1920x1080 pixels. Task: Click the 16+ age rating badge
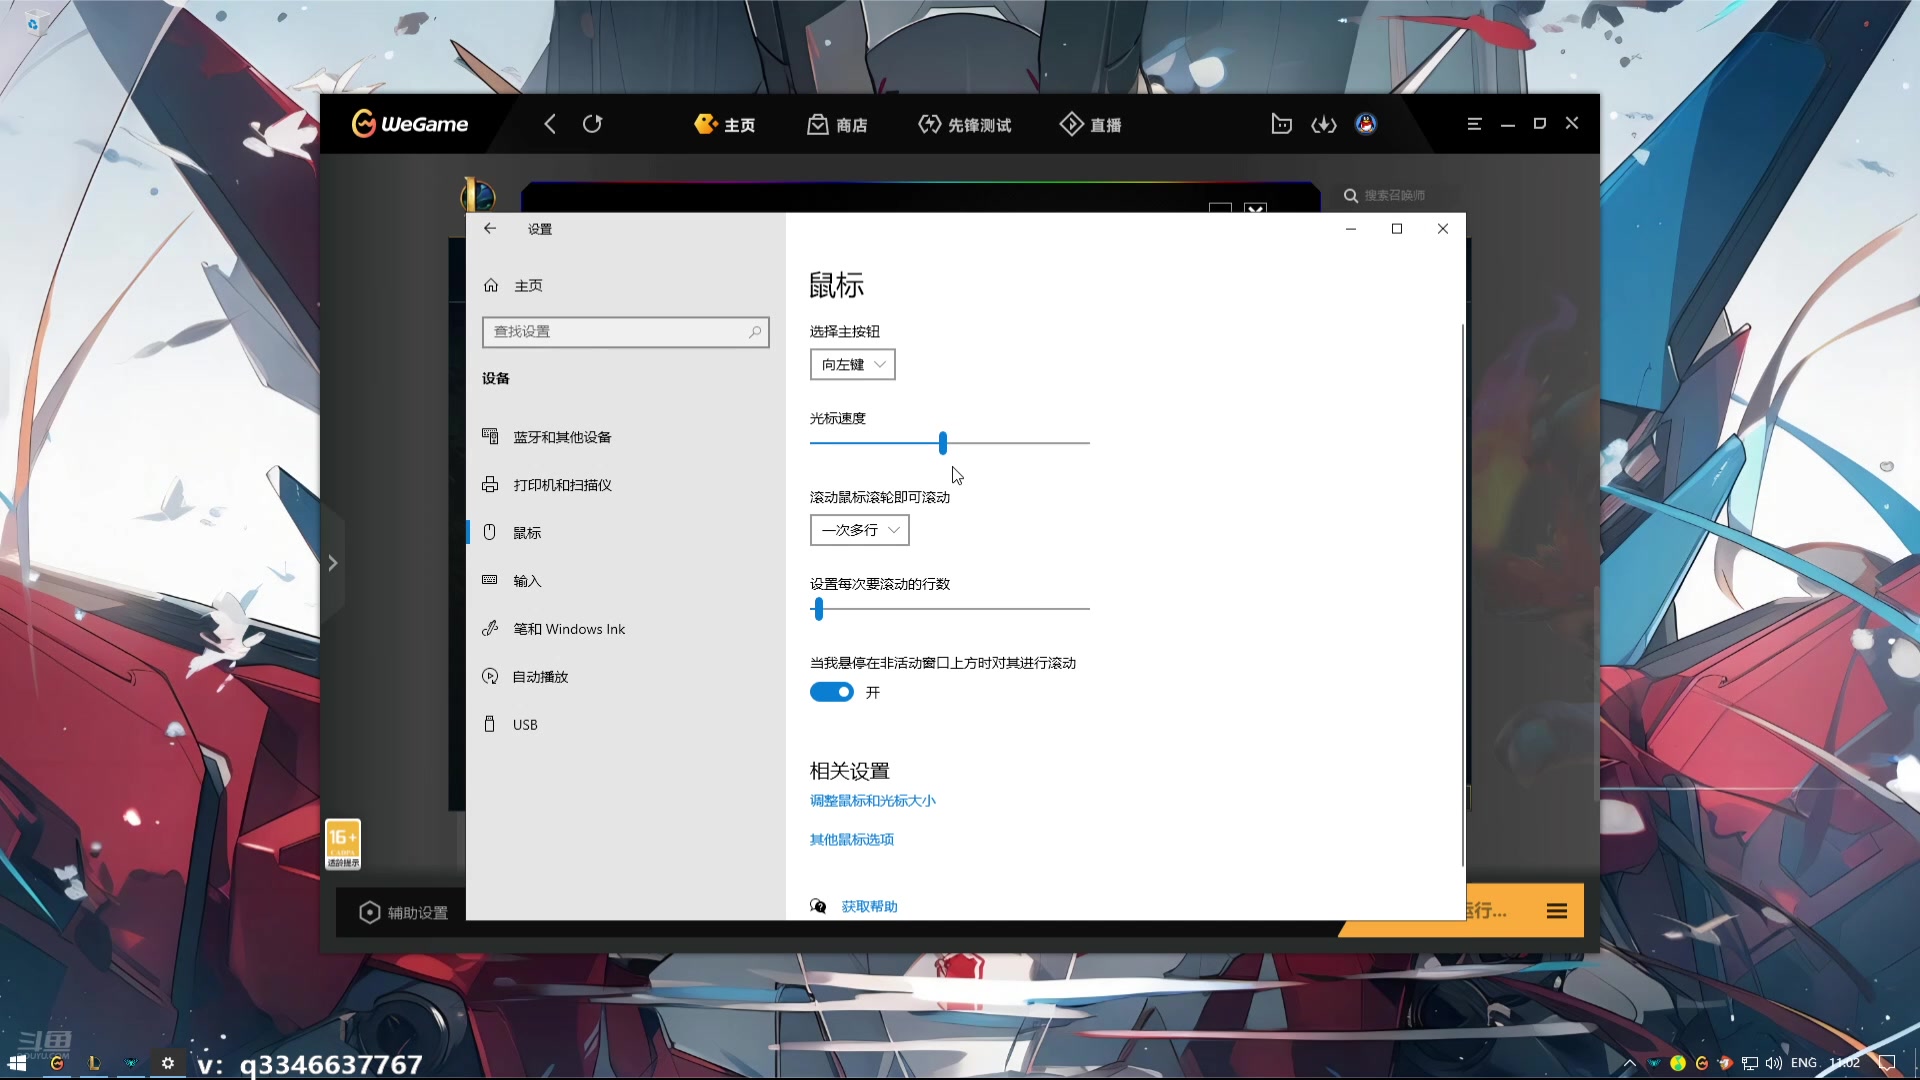[x=343, y=844]
